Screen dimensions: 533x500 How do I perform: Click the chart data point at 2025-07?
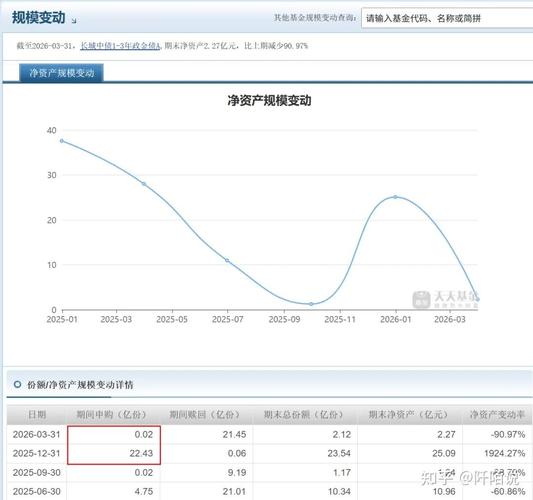tap(227, 260)
